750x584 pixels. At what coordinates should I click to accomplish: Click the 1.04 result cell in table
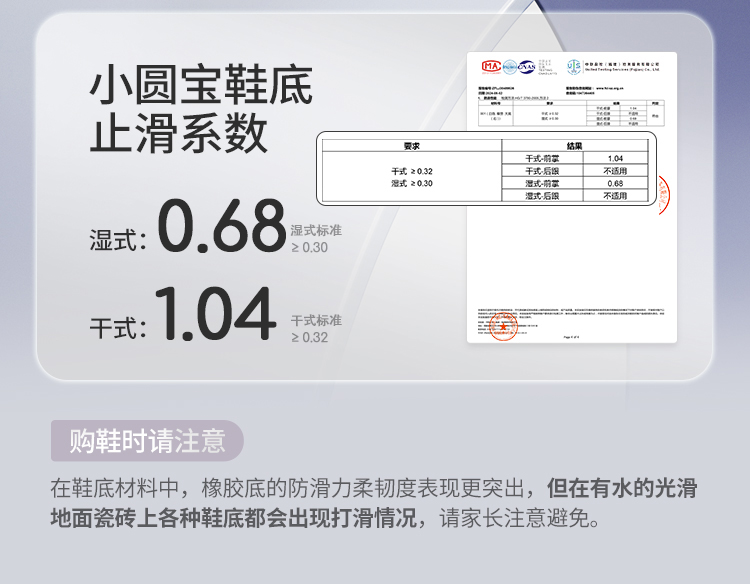[x=616, y=158]
